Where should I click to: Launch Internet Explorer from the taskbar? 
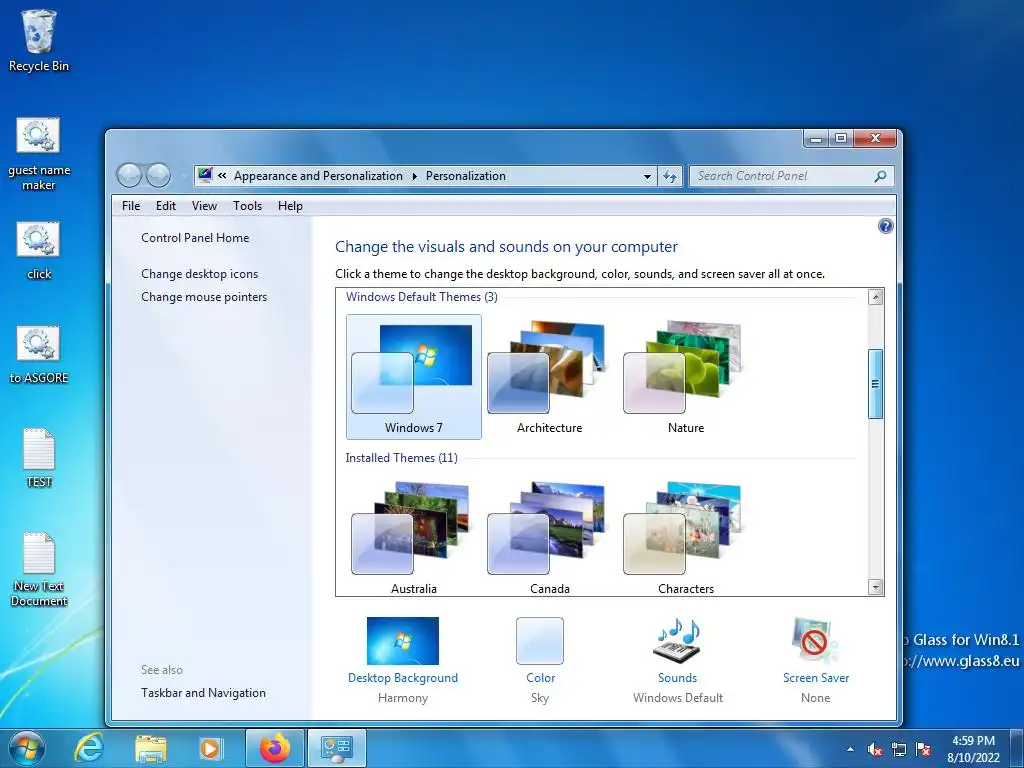(89, 748)
